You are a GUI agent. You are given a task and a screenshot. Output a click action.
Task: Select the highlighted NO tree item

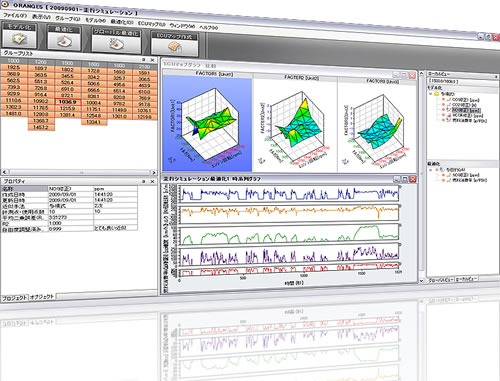[466, 110]
